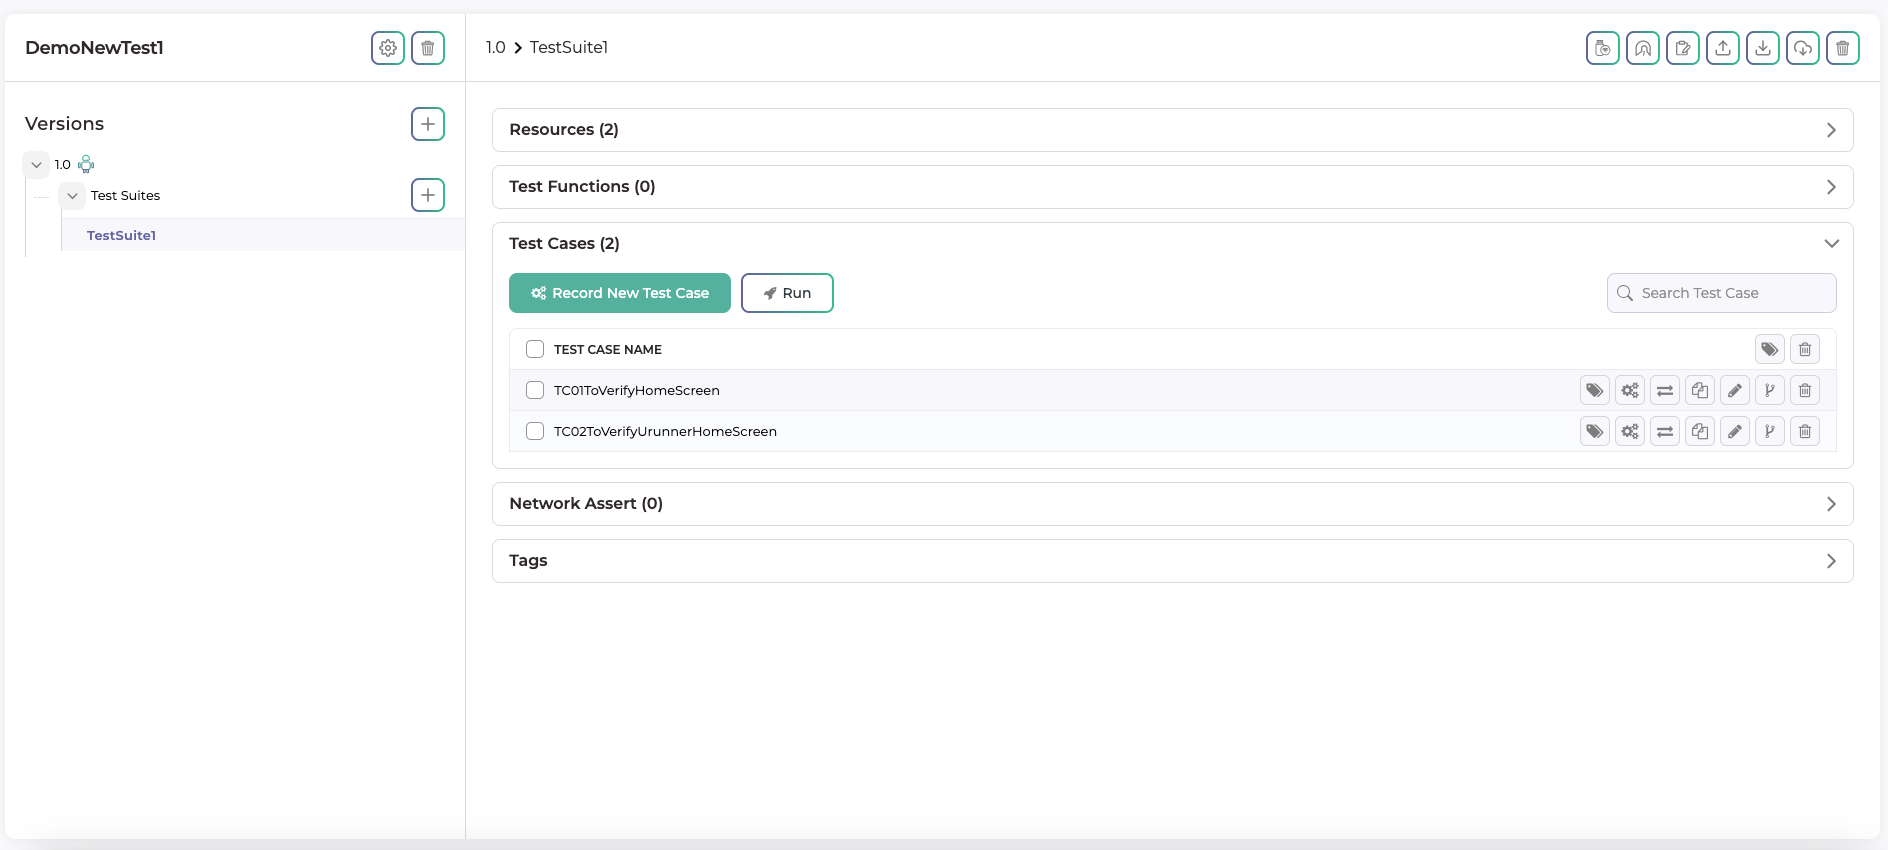Viewport: 1888px width, 850px height.
Task: Check the TC01ToVerifyHomeScreen checkbox
Action: pyautogui.click(x=535, y=390)
